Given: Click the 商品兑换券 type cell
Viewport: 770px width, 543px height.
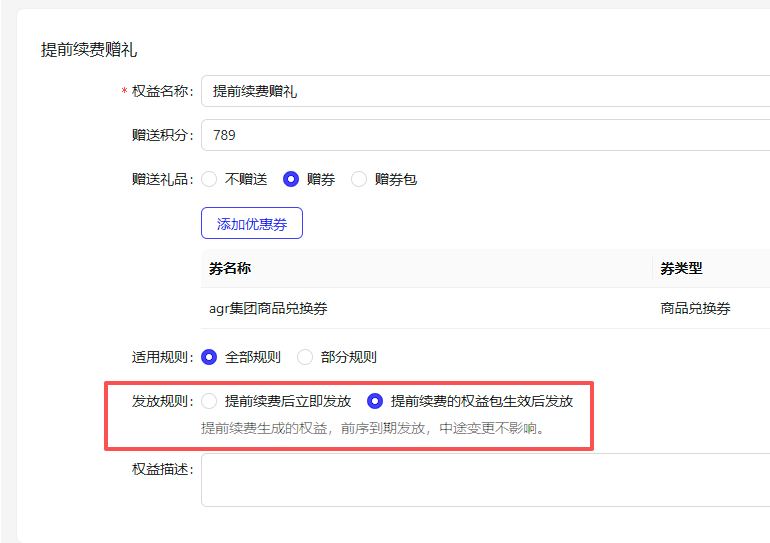Looking at the screenshot, I should (x=695, y=308).
